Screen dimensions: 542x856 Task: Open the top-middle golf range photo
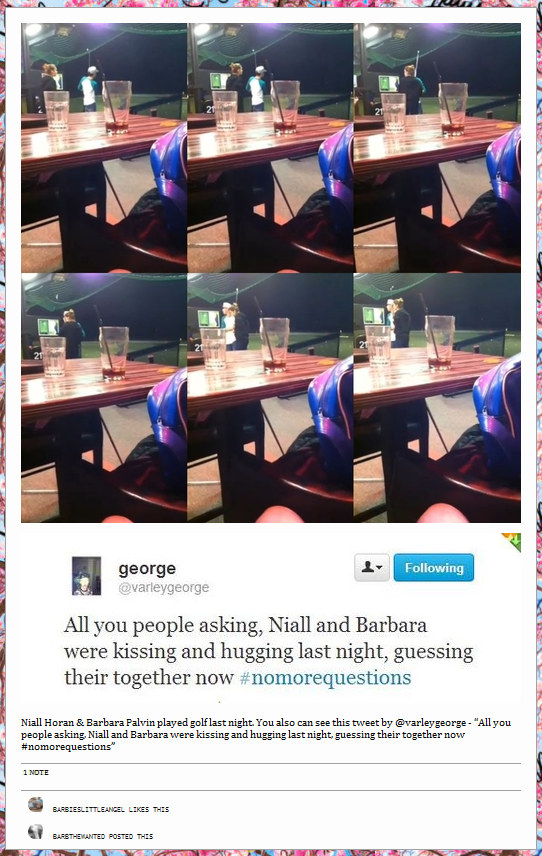tap(270, 147)
